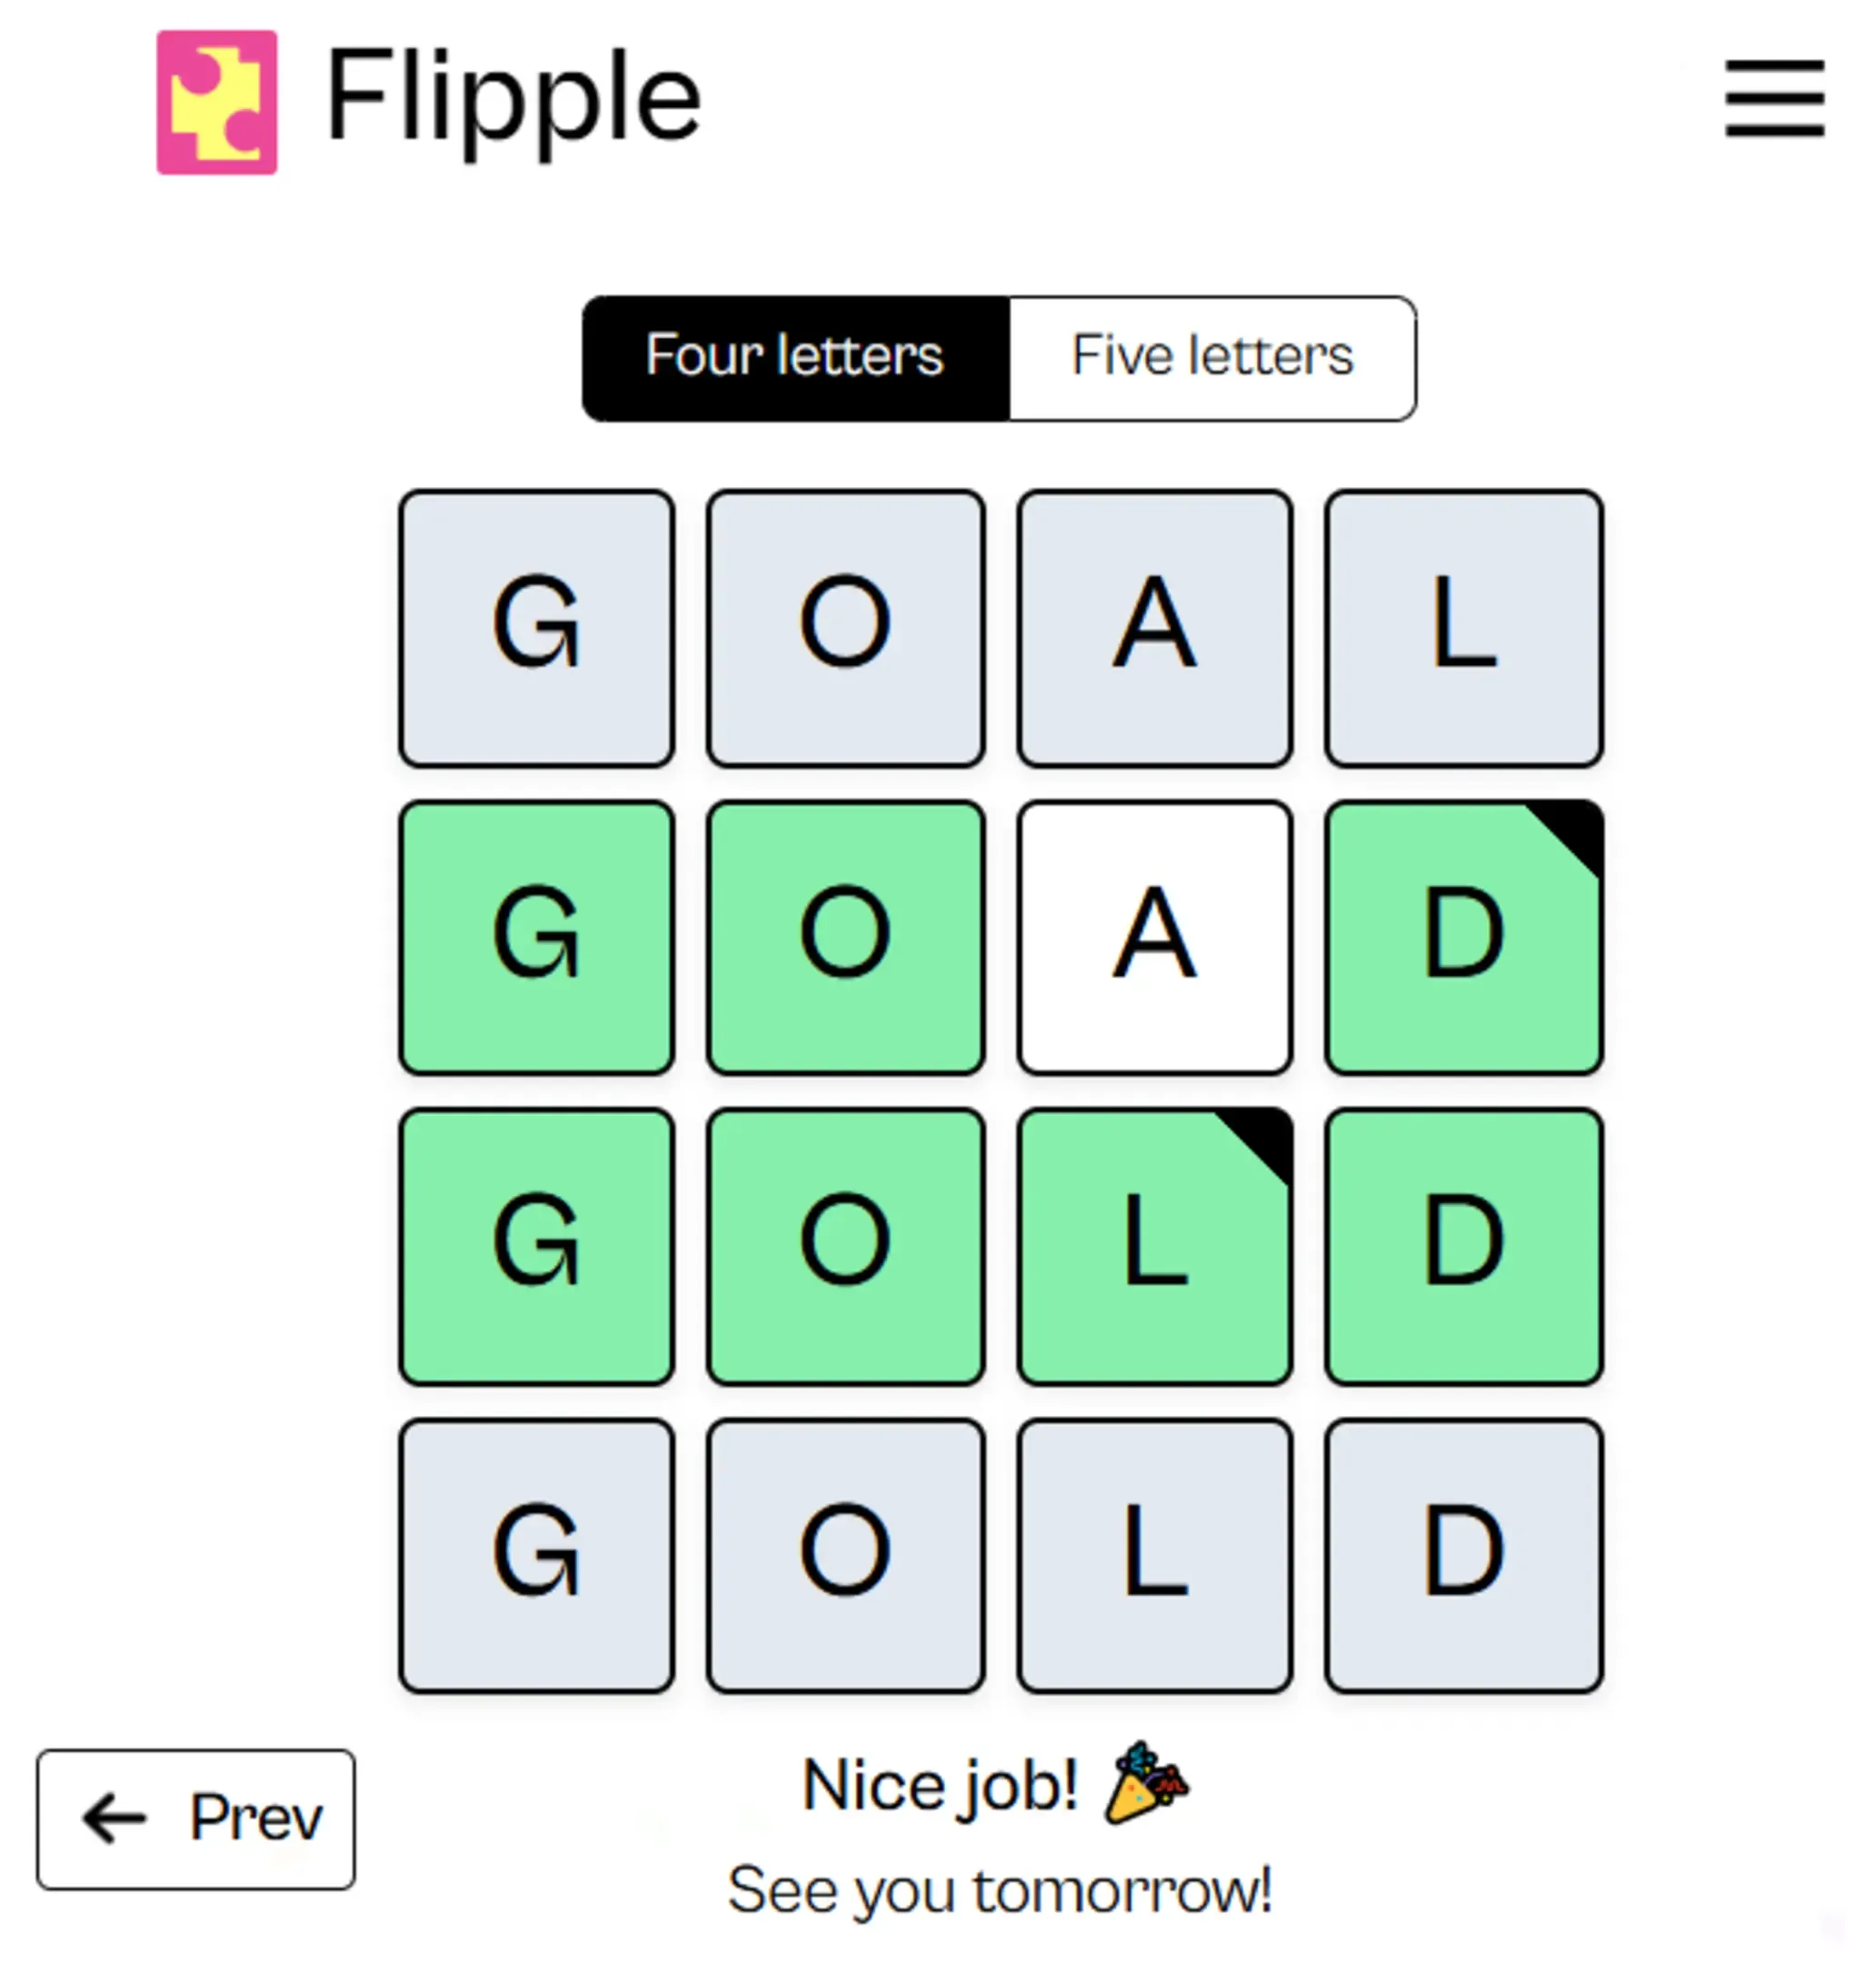
Task: Click the green O tile in GOAD row
Action: (846, 937)
